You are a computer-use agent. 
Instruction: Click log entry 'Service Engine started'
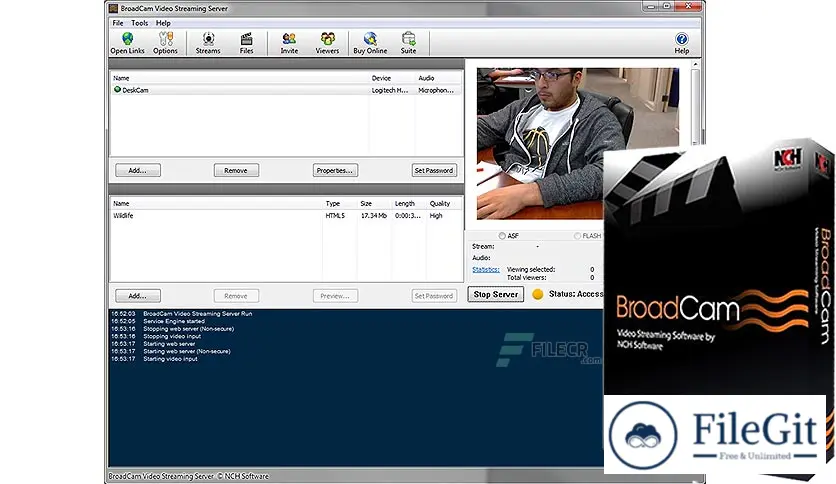(x=174, y=321)
